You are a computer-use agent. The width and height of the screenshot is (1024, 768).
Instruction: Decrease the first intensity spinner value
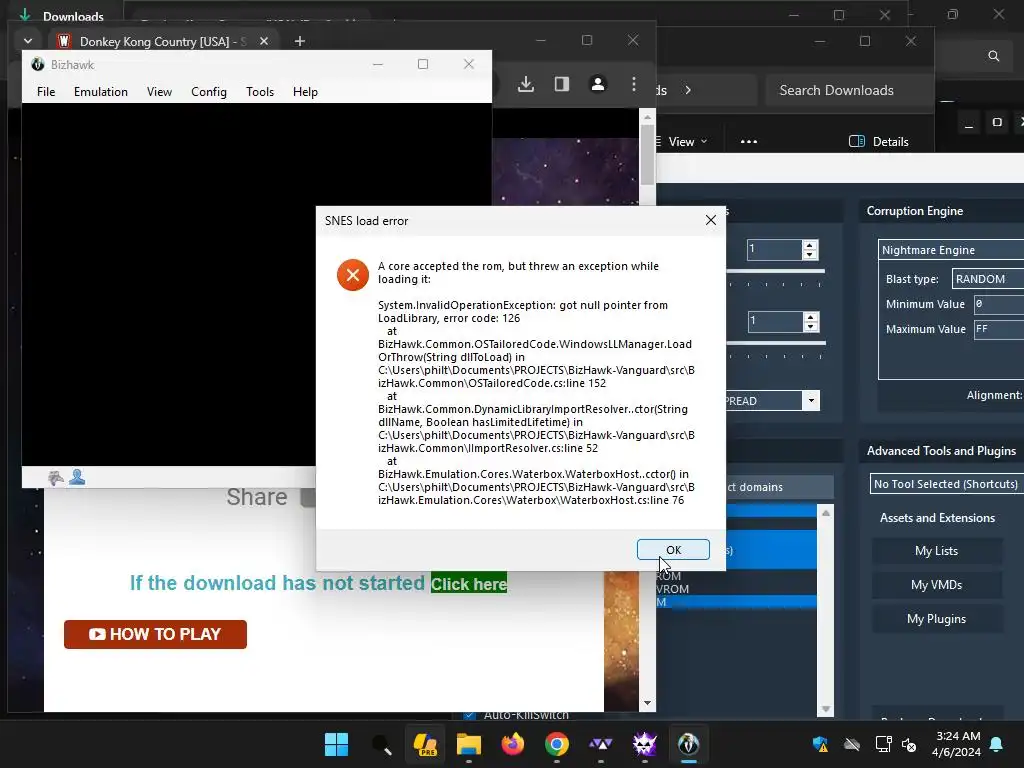point(810,254)
